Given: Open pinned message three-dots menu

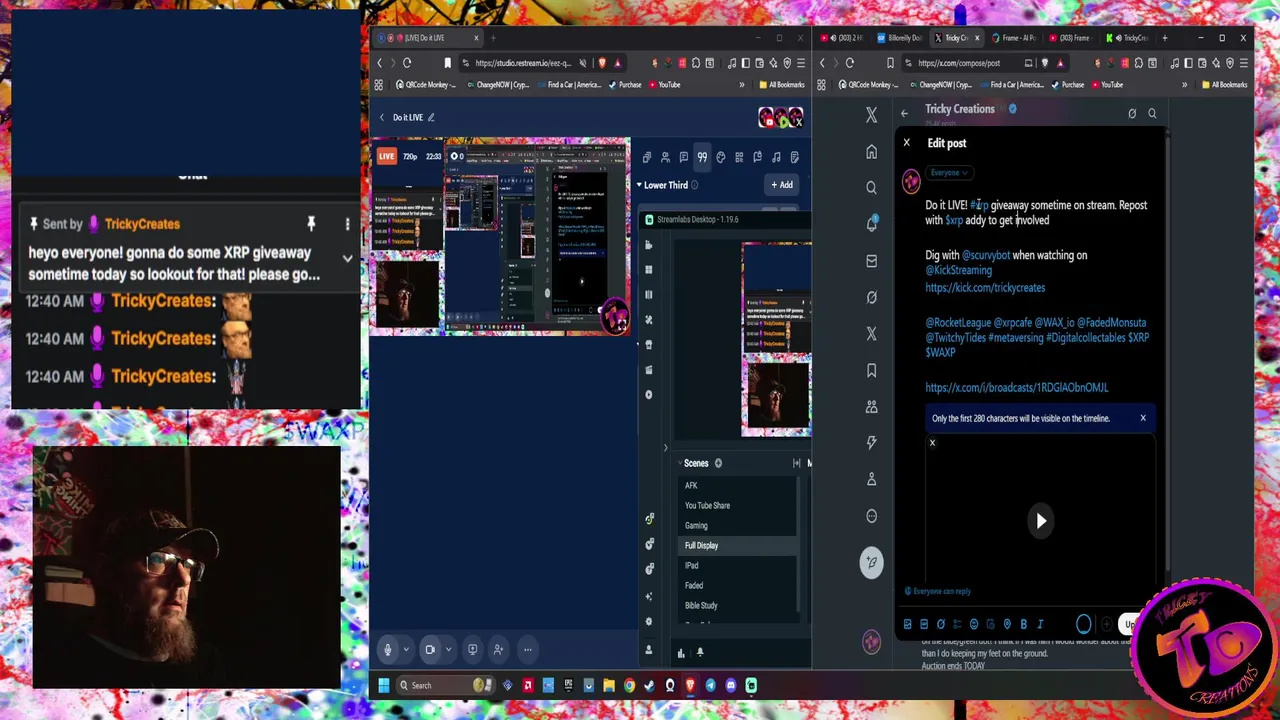Looking at the screenshot, I should pos(347,224).
